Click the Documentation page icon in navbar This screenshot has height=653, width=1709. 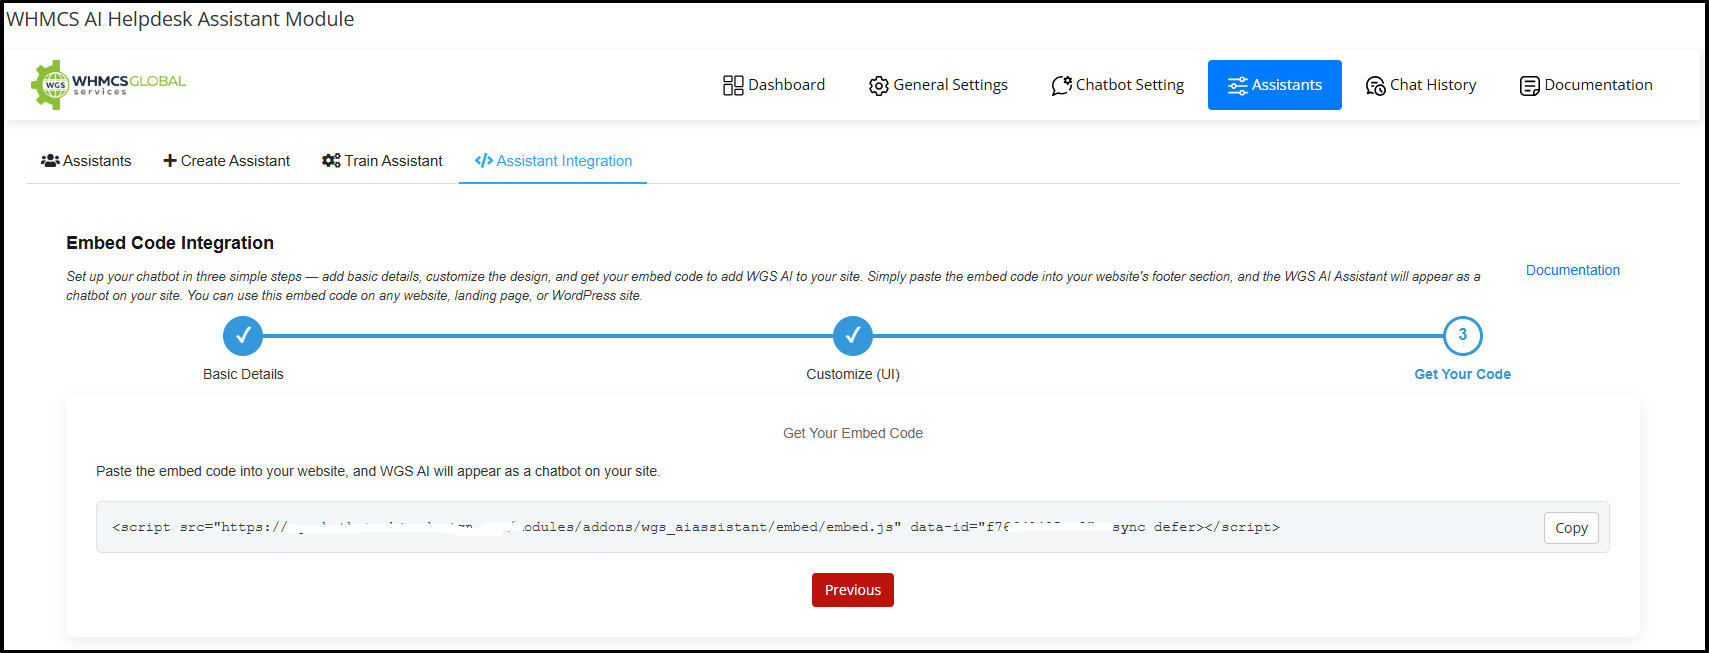(x=1529, y=86)
